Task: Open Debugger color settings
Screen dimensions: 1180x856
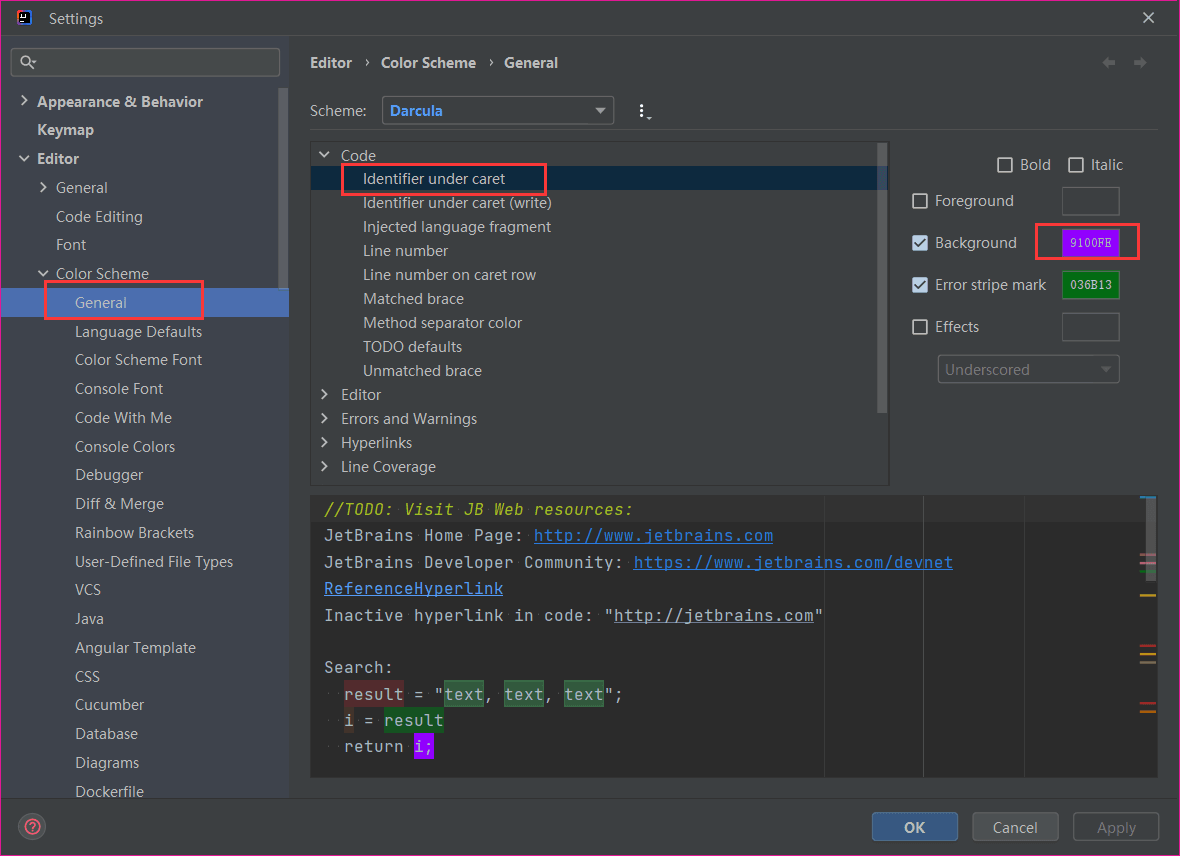Action: tap(109, 476)
